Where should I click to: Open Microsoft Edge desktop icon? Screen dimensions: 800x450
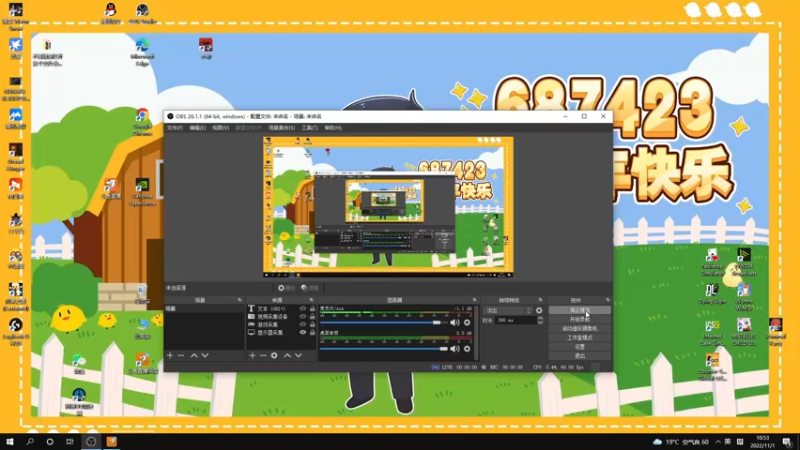pos(142,52)
